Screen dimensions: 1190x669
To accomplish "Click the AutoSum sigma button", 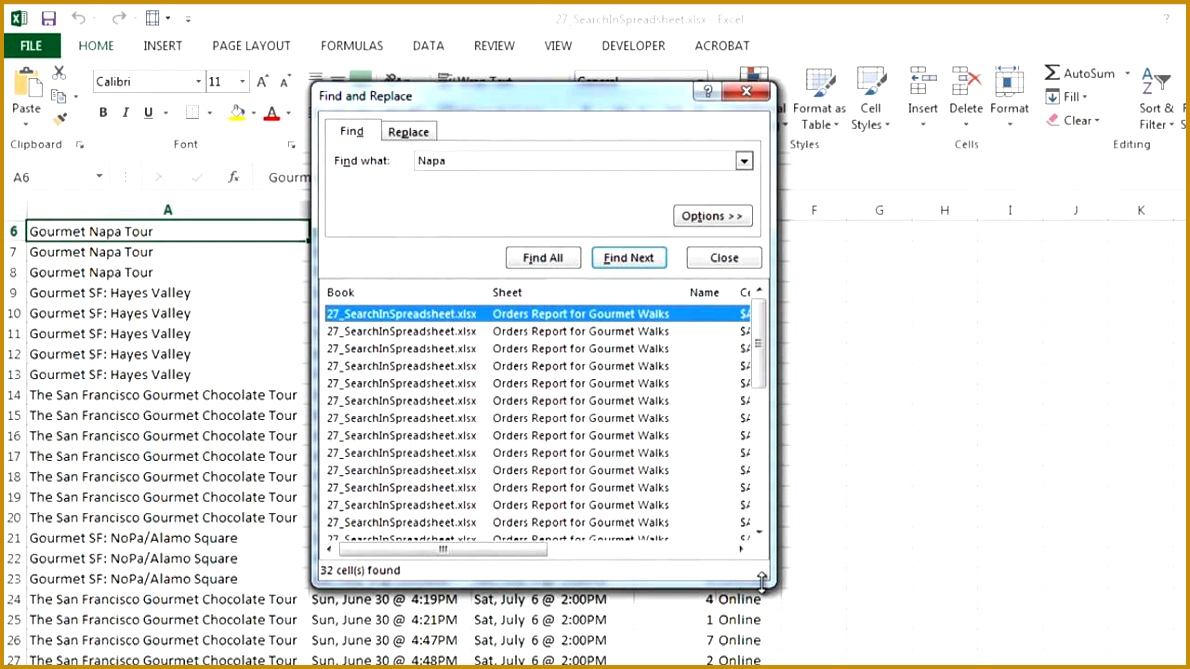I will [x=1052, y=73].
